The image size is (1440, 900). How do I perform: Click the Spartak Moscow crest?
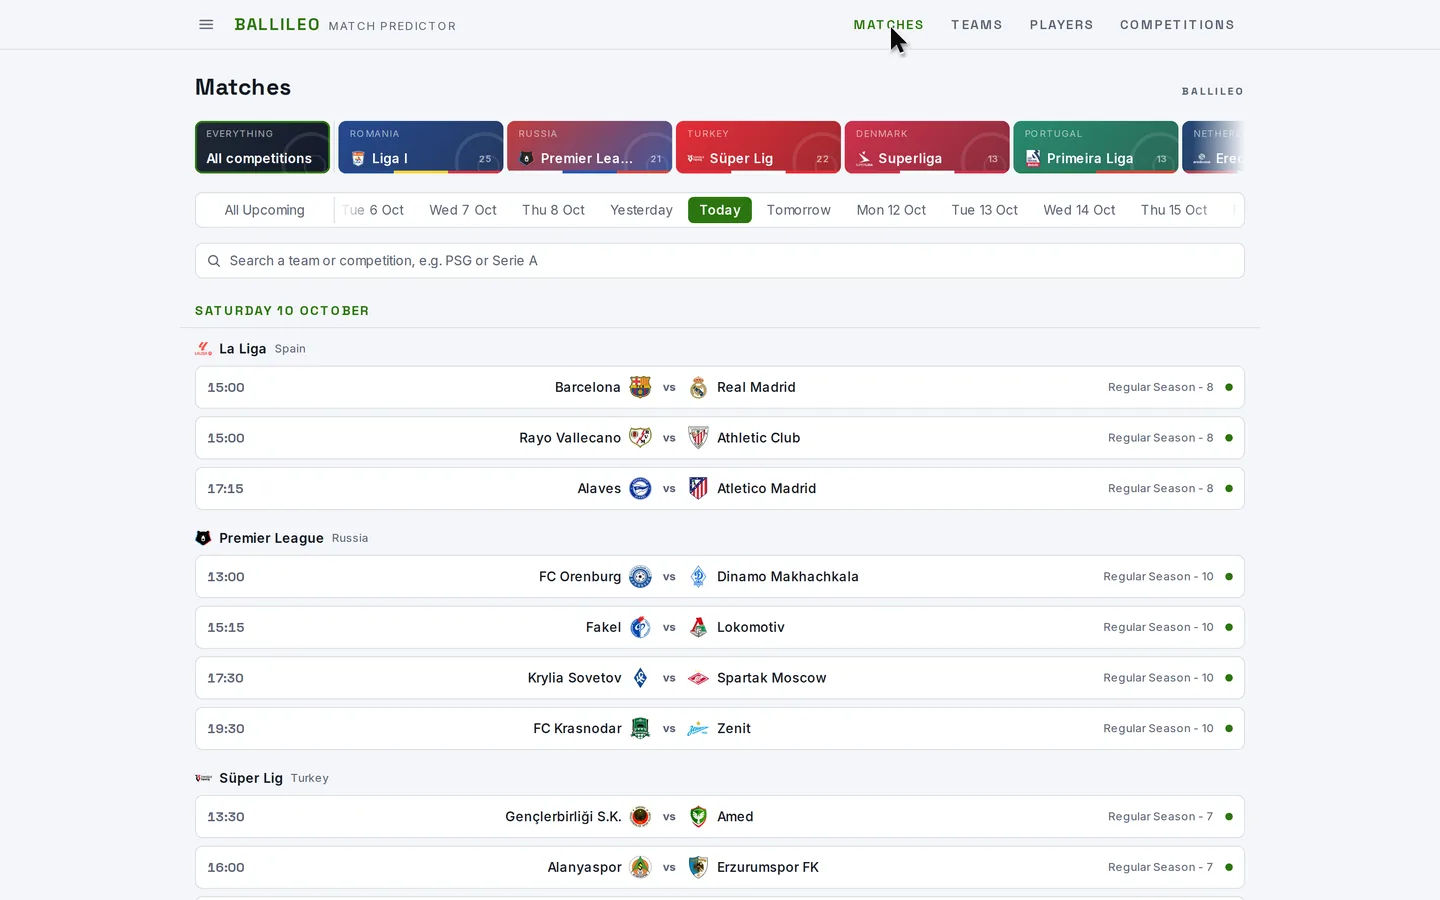point(698,678)
